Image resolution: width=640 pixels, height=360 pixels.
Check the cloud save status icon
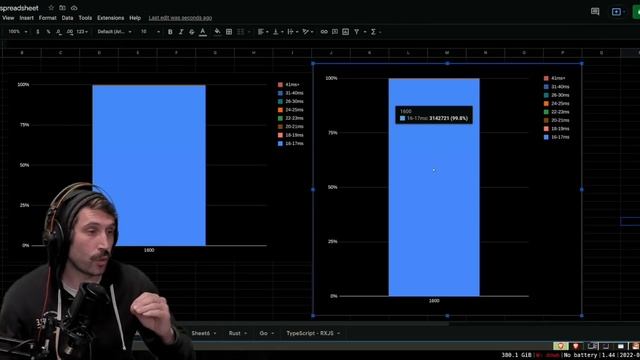click(x=74, y=8)
